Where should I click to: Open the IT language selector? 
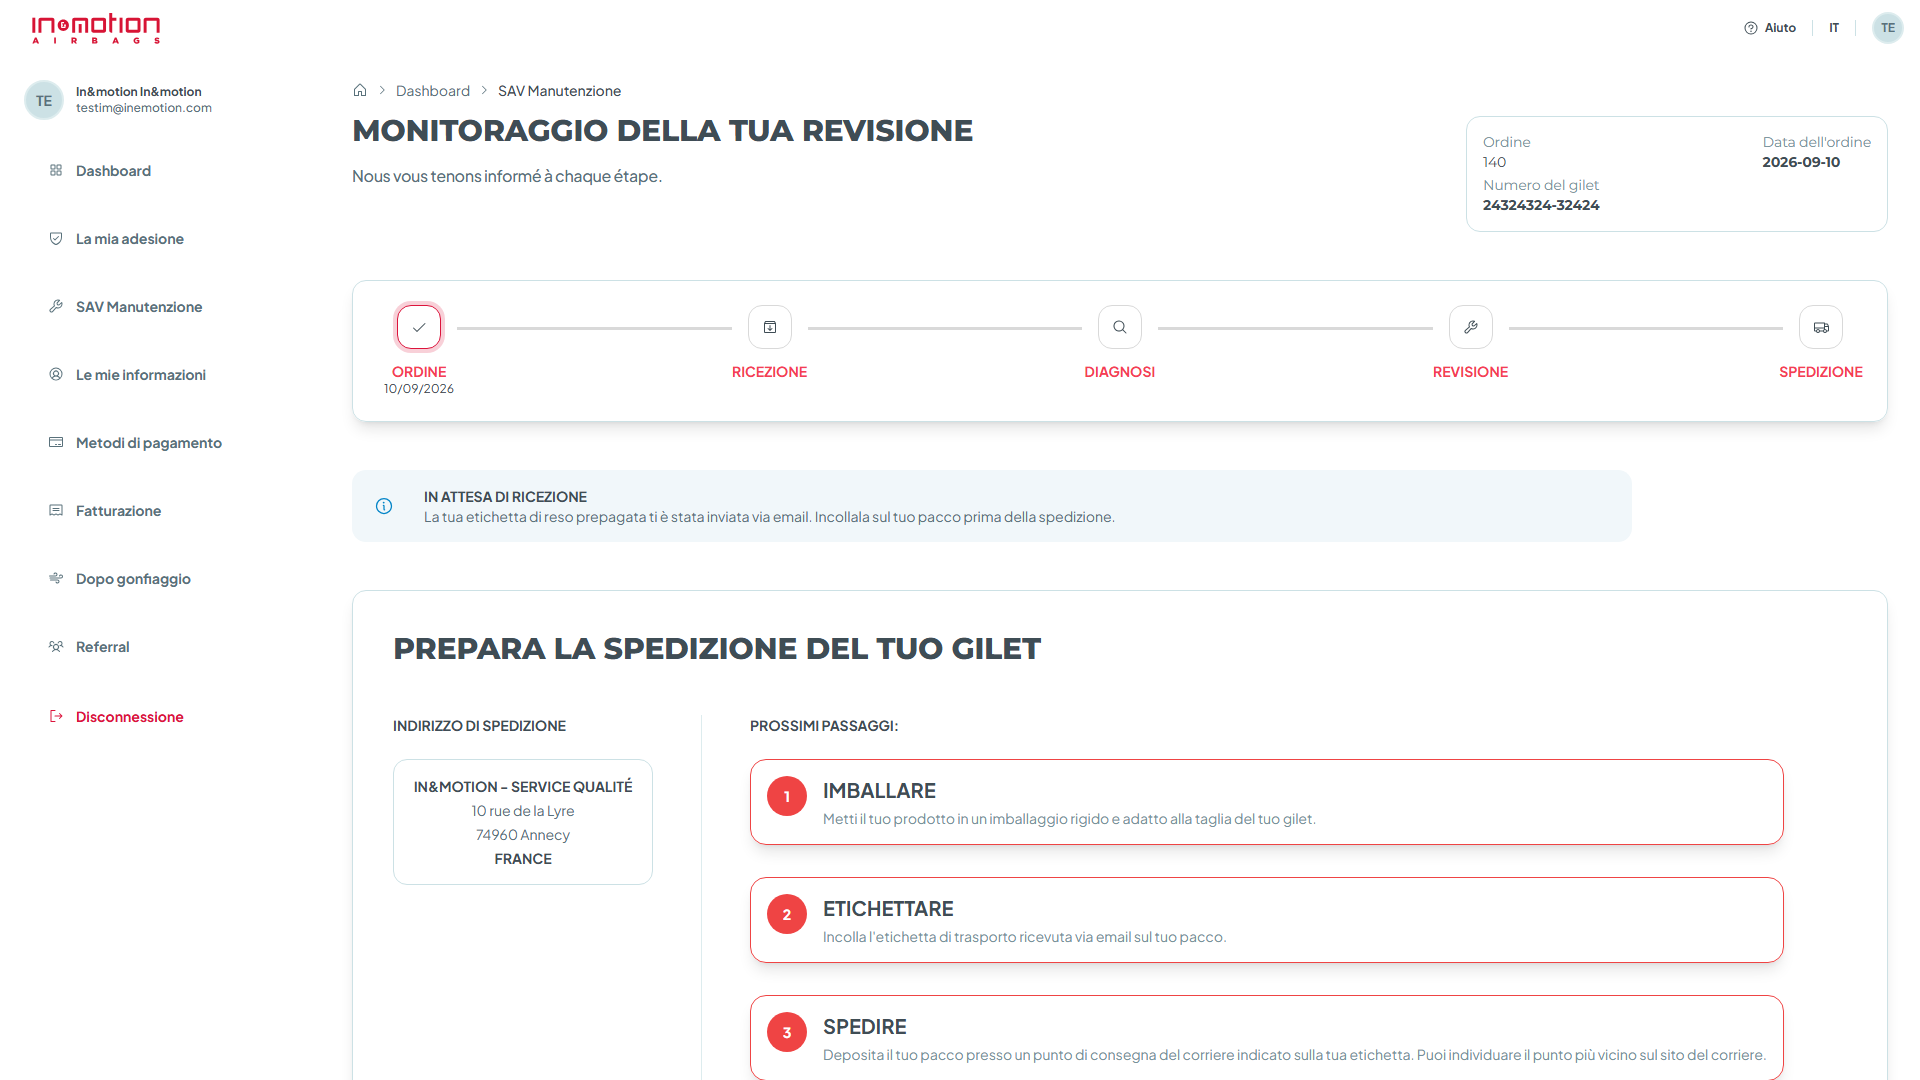pos(1834,28)
